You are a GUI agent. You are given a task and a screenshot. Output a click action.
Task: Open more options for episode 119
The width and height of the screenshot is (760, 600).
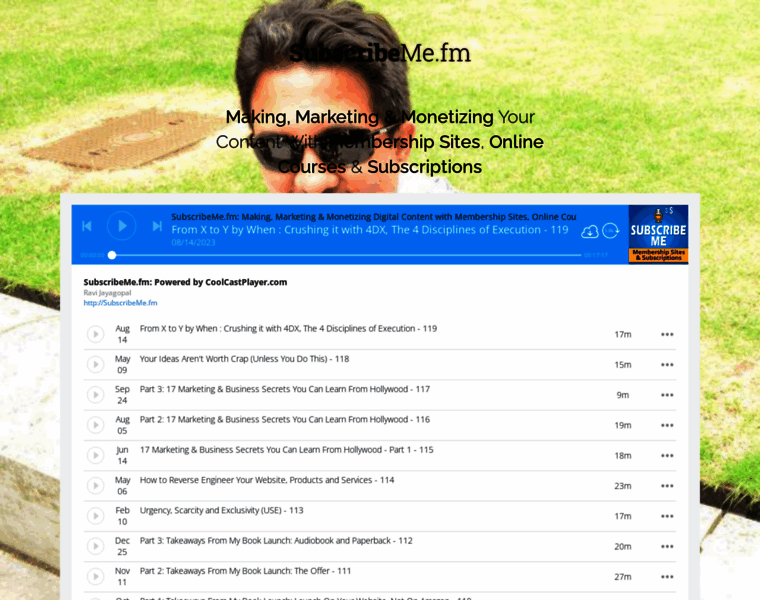pos(667,334)
